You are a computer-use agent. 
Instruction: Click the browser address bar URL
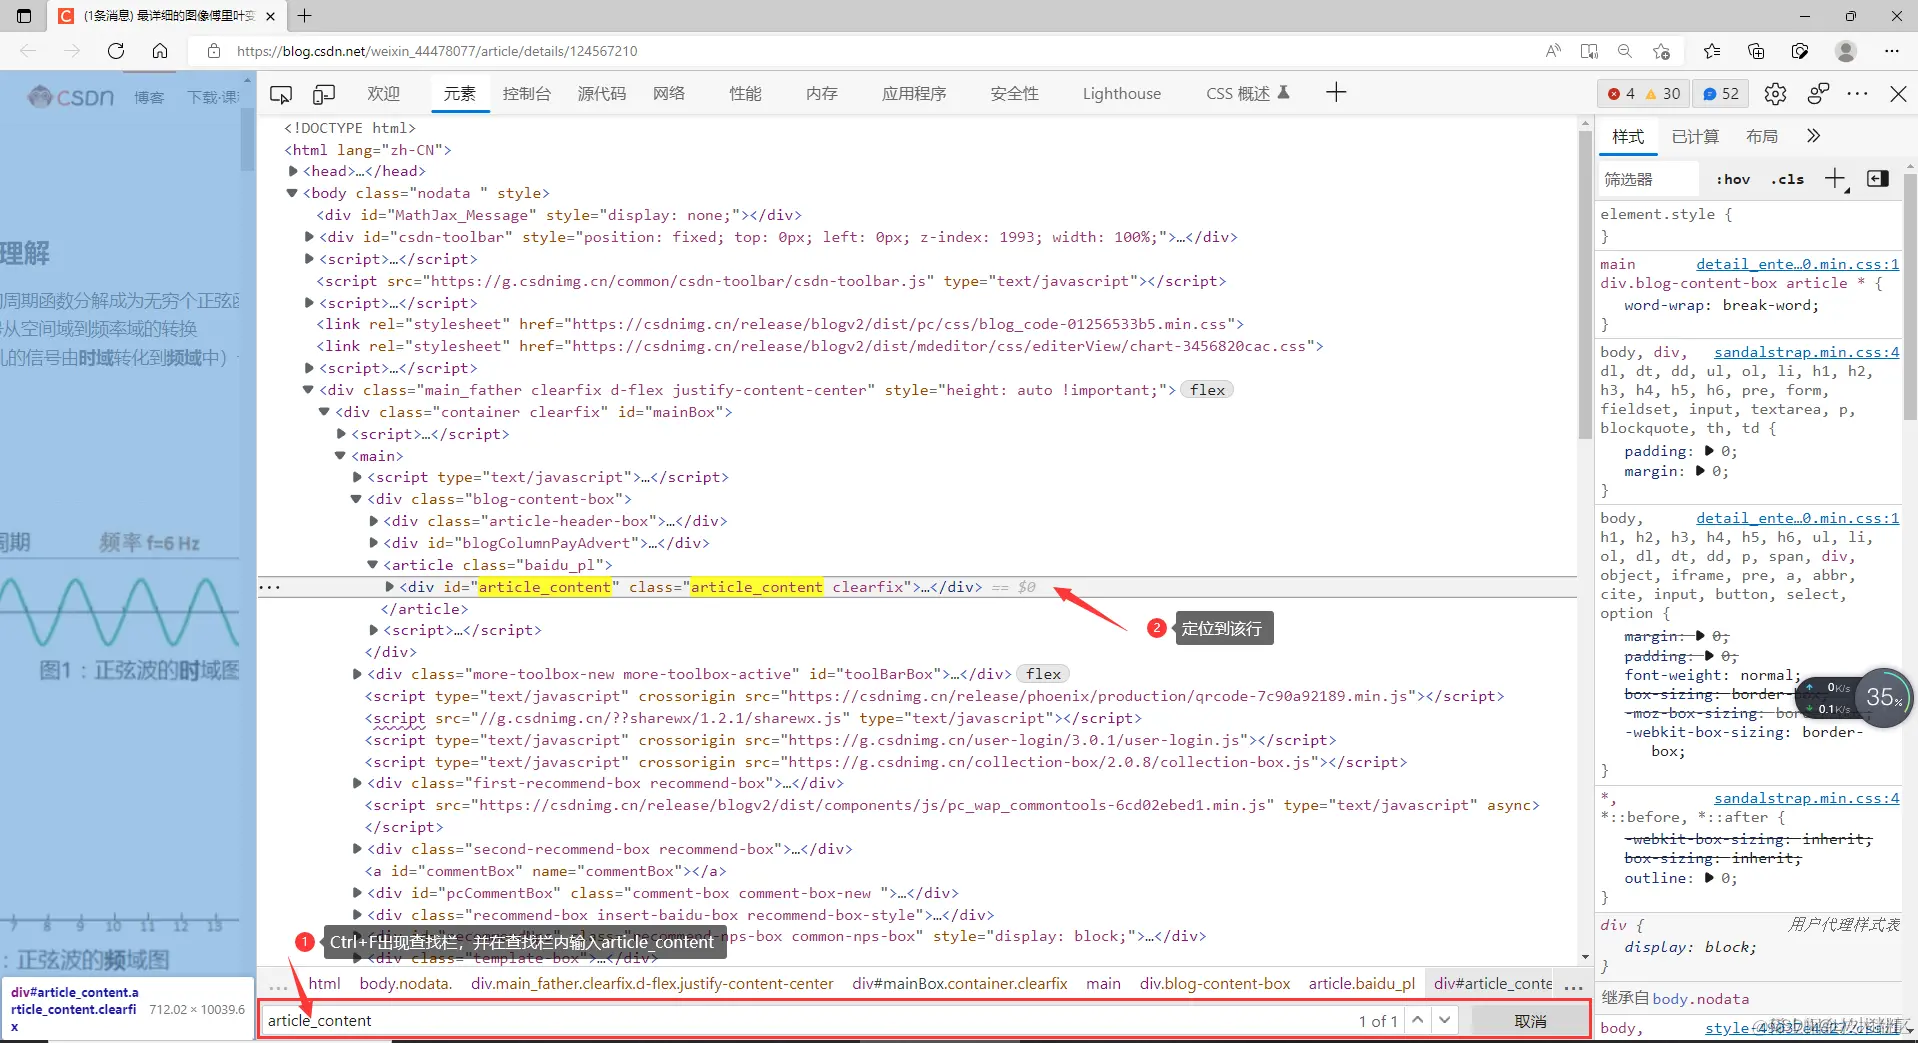coord(437,51)
